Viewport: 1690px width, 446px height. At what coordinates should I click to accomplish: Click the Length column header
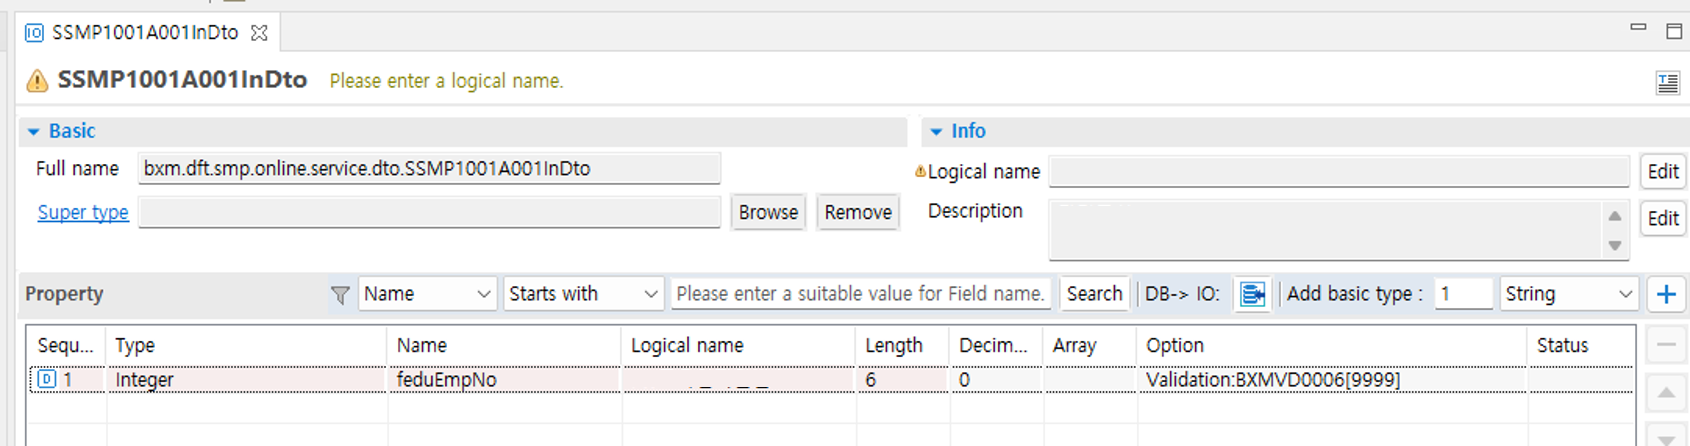pos(902,345)
